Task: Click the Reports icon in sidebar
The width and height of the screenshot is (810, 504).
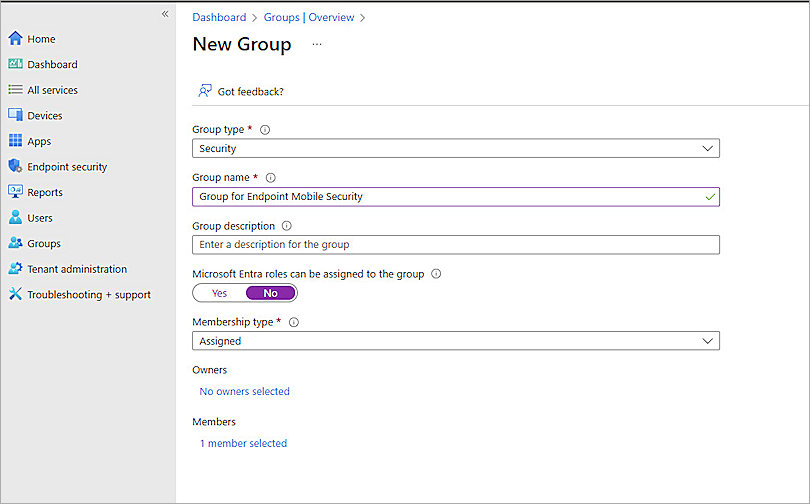Action: [x=15, y=192]
